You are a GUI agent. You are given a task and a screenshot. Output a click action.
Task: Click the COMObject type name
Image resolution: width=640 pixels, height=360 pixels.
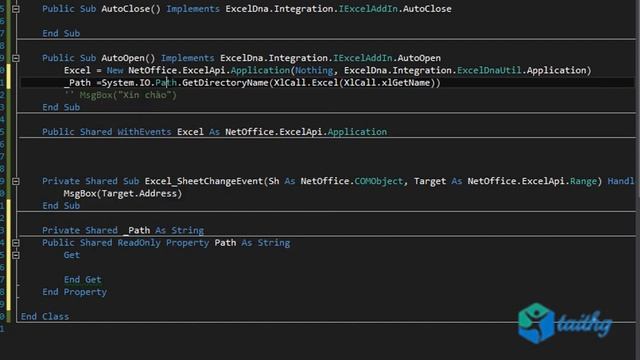[x=378, y=181]
